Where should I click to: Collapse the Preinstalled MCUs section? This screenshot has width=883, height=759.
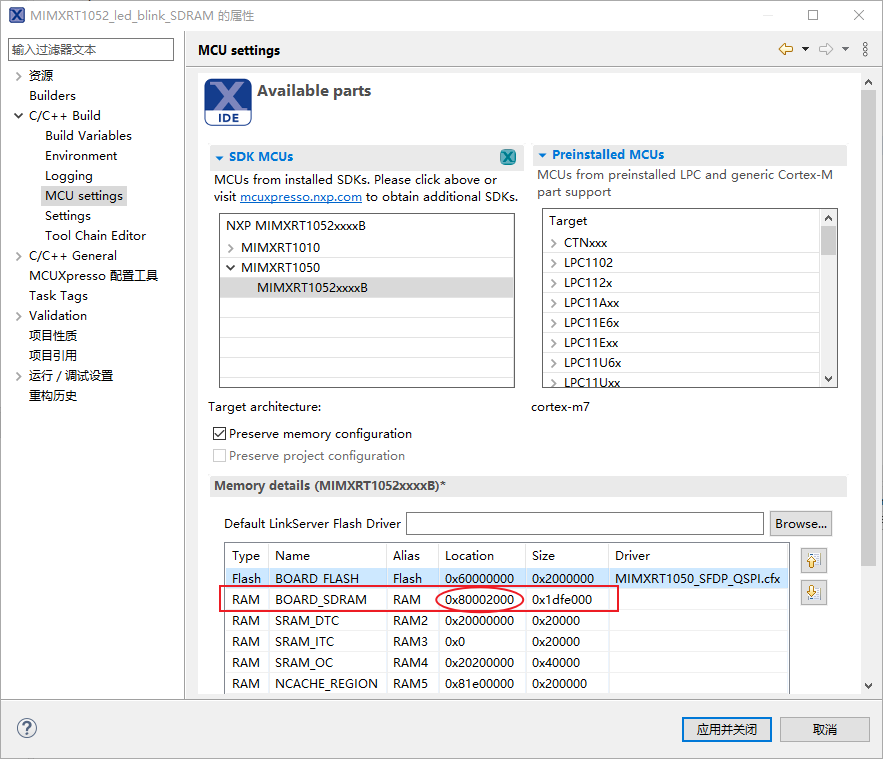[542, 155]
